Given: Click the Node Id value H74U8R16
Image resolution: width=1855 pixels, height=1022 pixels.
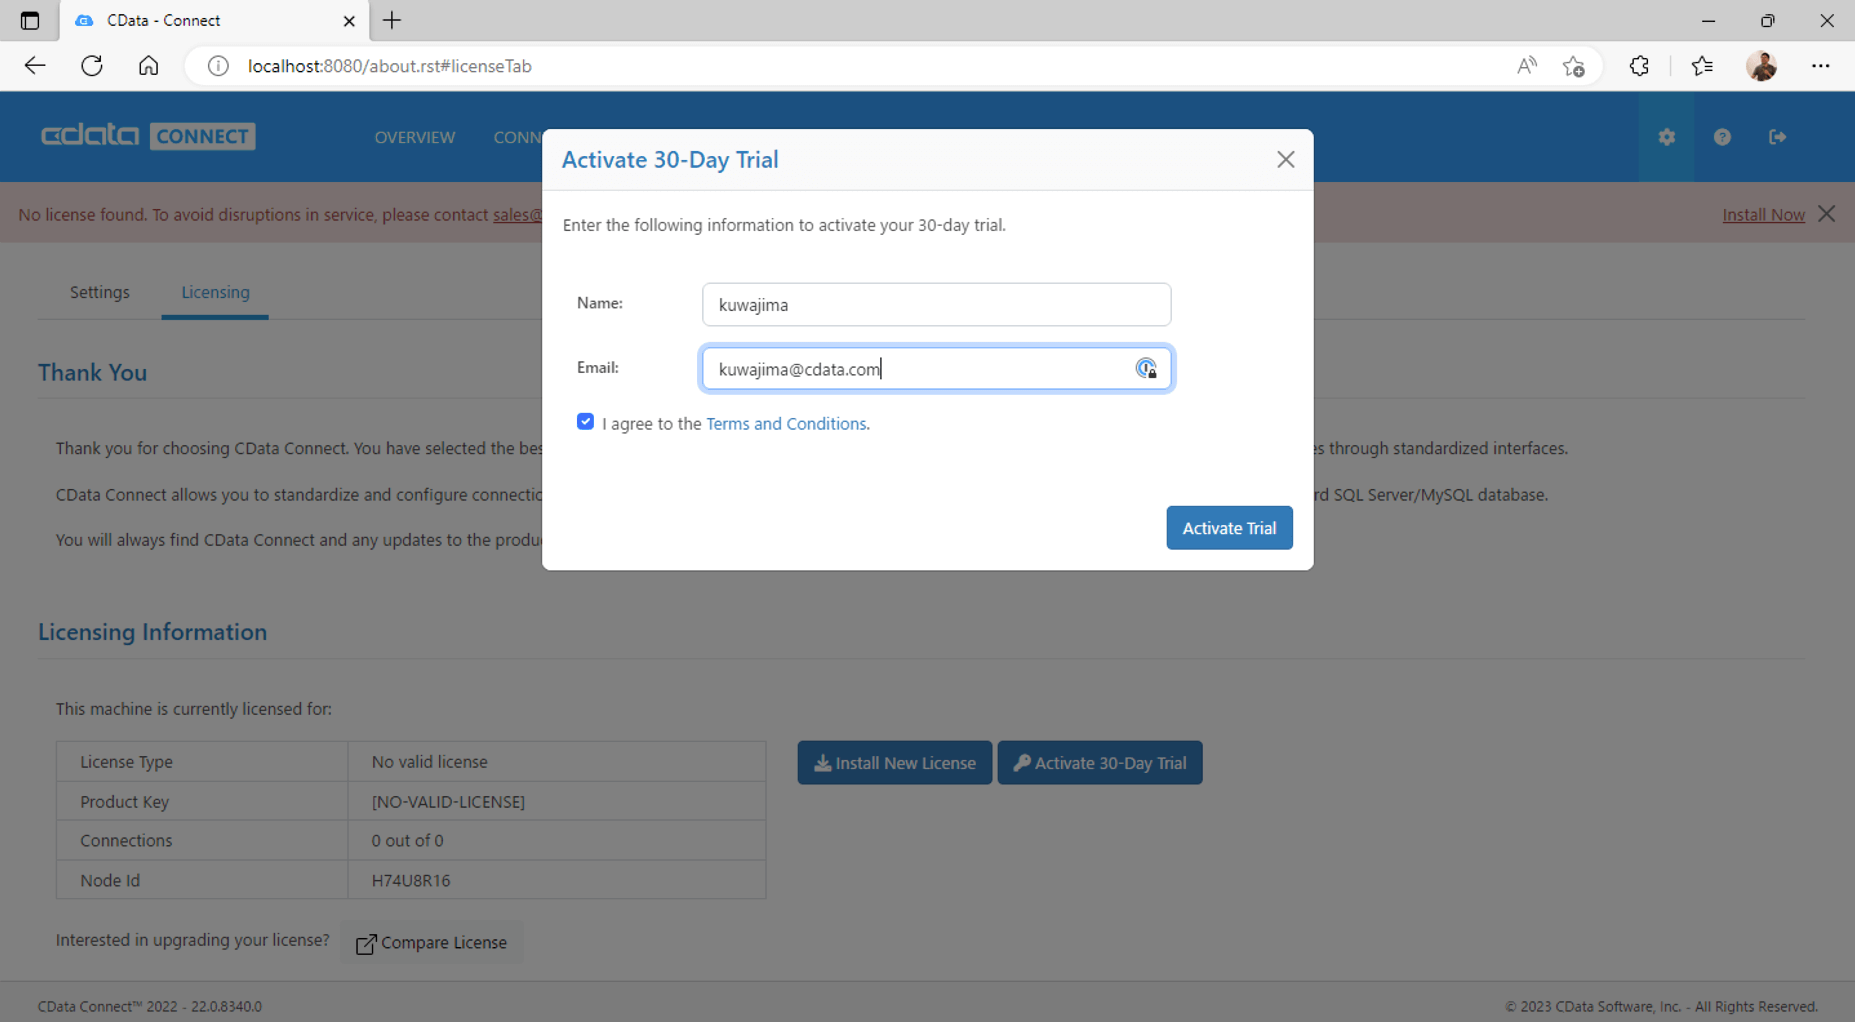Looking at the screenshot, I should tap(411, 880).
